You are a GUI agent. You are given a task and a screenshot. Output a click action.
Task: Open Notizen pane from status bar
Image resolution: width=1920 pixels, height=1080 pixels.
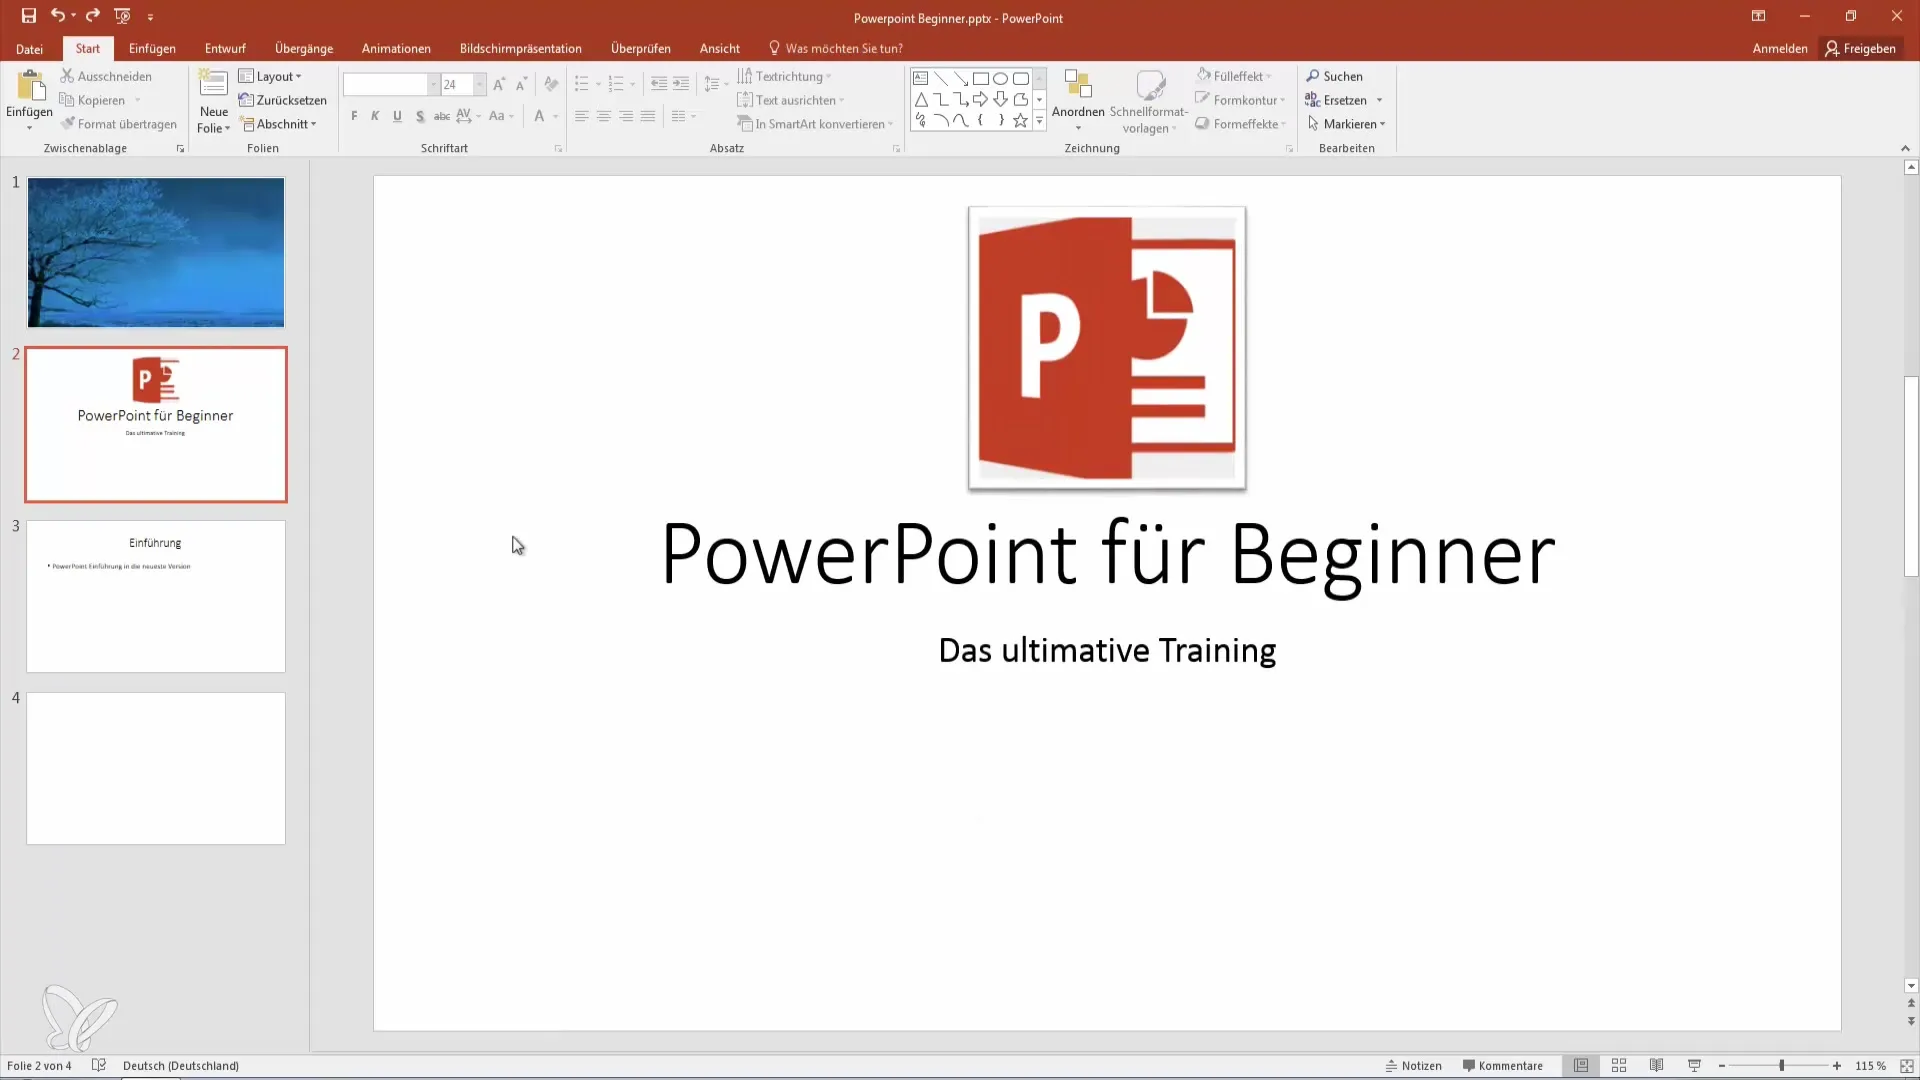1413,1066
